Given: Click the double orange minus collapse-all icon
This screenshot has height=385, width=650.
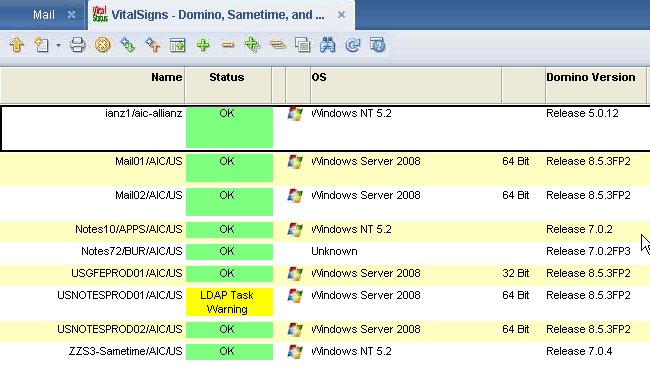Looking at the screenshot, I should (278, 44).
